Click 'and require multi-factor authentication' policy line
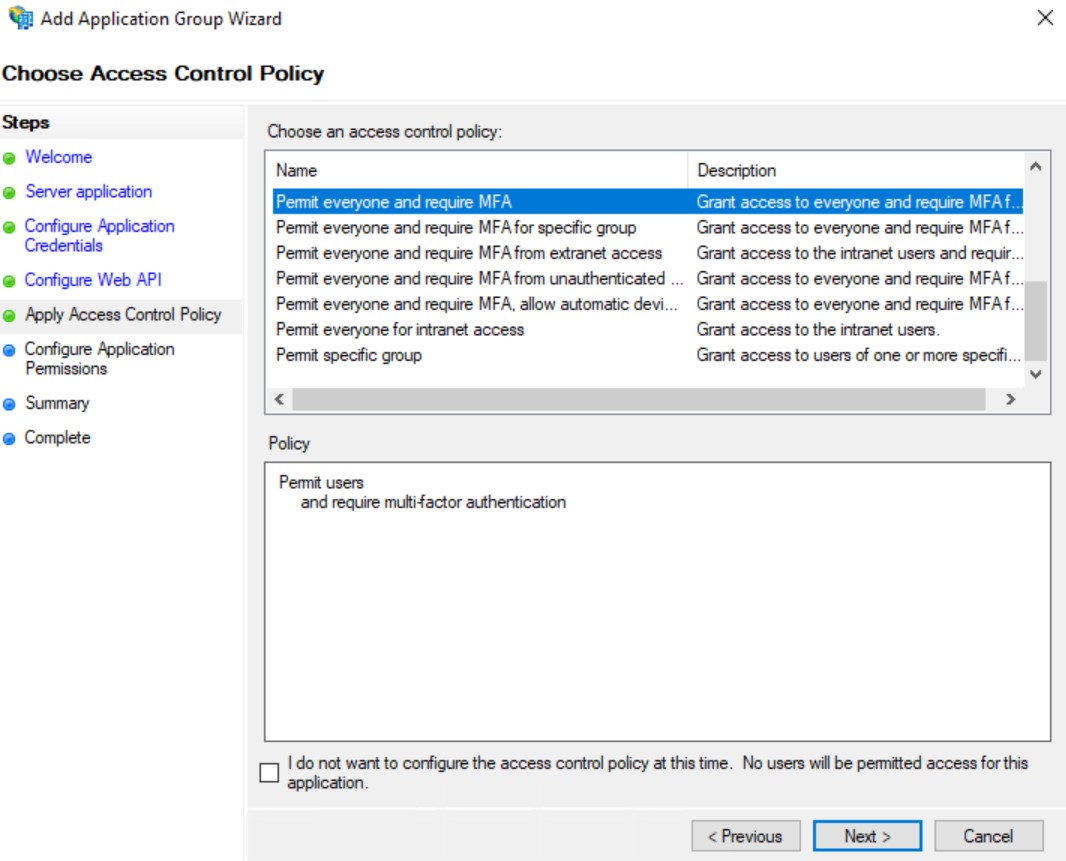This screenshot has height=861, width=1066. 433,502
